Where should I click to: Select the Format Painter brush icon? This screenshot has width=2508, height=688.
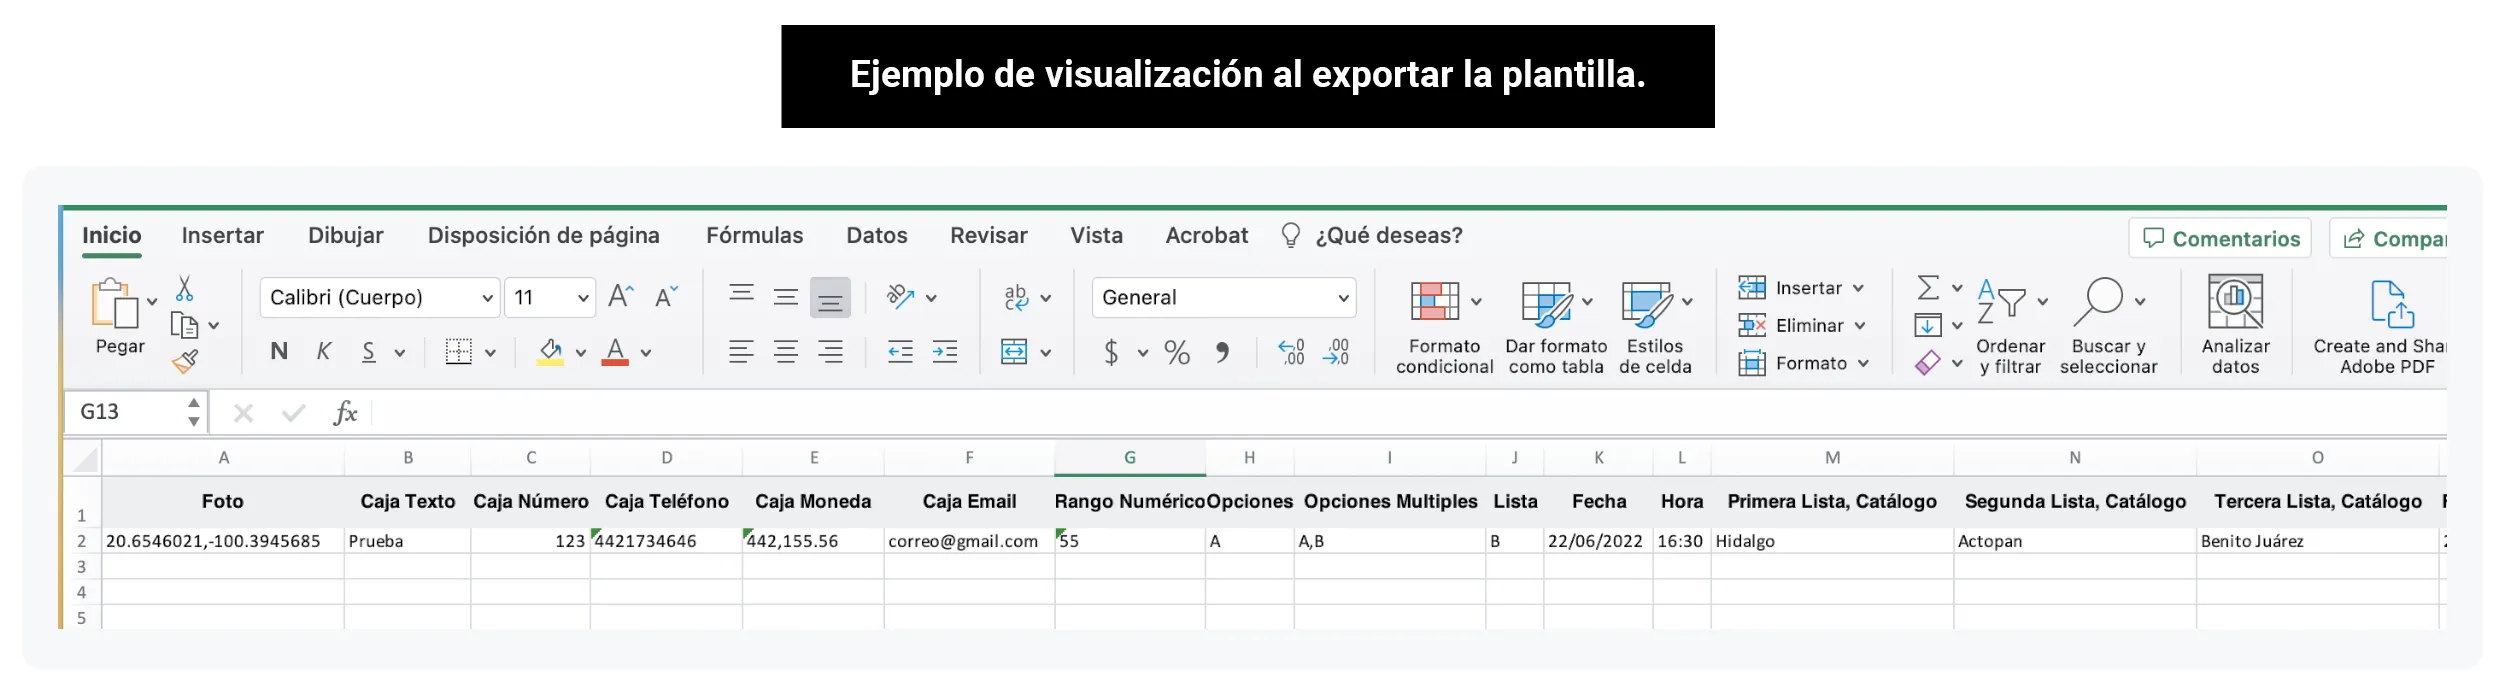click(185, 361)
